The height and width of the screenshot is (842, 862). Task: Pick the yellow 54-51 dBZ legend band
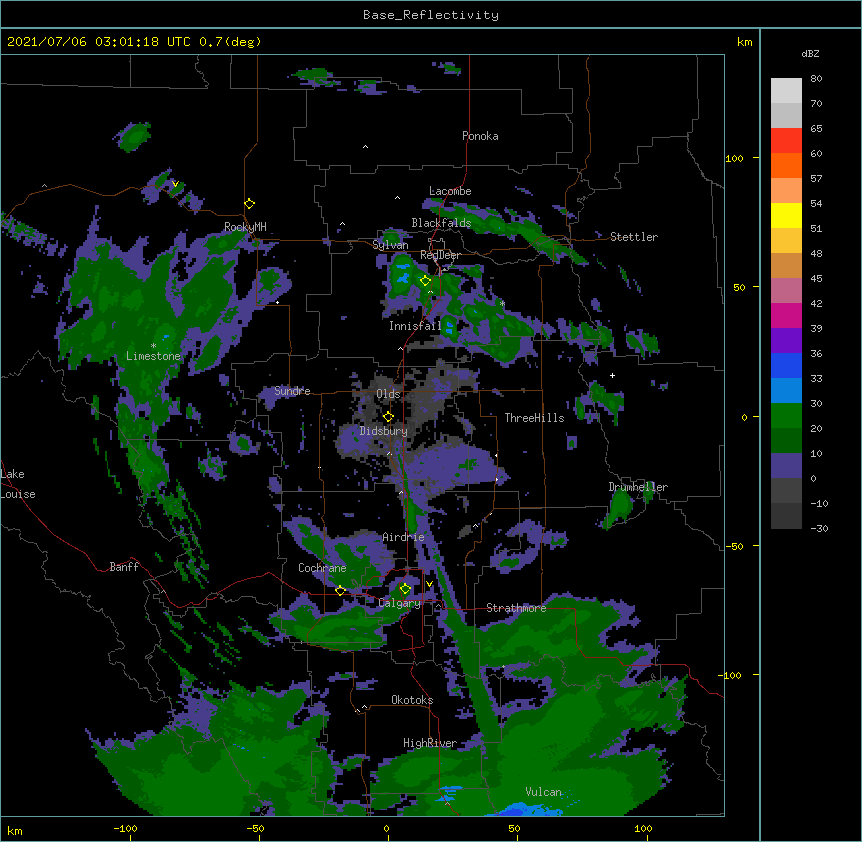pyautogui.click(x=786, y=215)
